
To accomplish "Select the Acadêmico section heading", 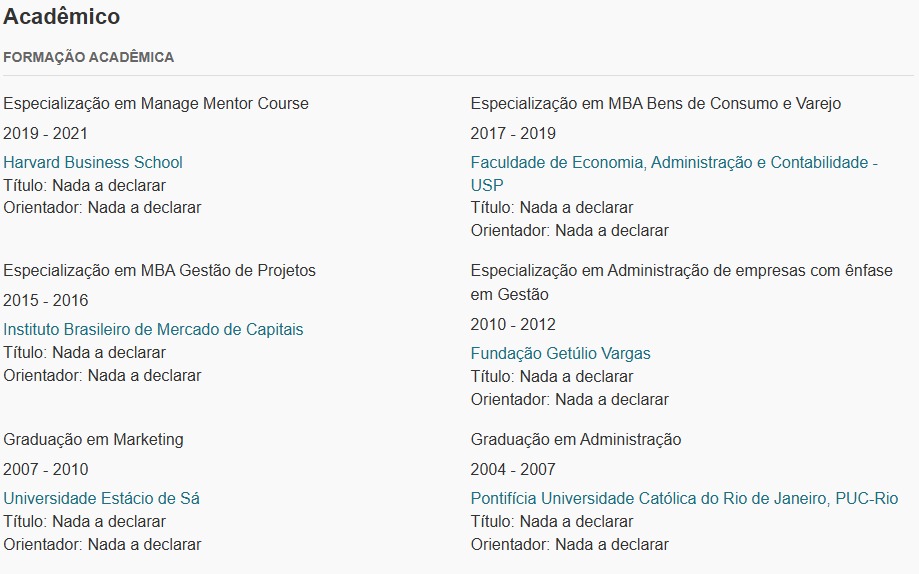I will pyautogui.click(x=62, y=16).
